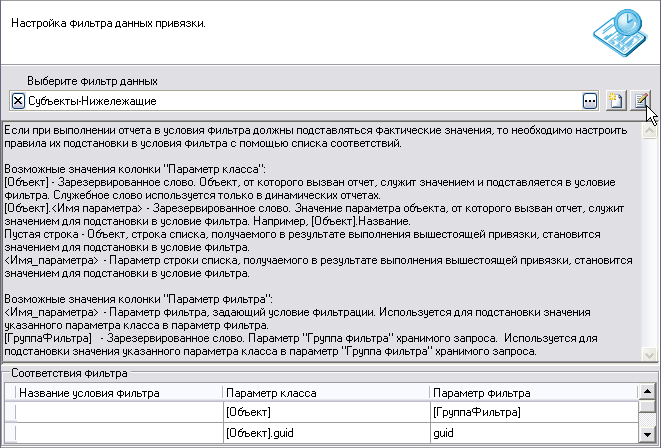The width and height of the screenshot is (661, 448).
Task: Select the guid filter parameter cell
Action: (534, 433)
